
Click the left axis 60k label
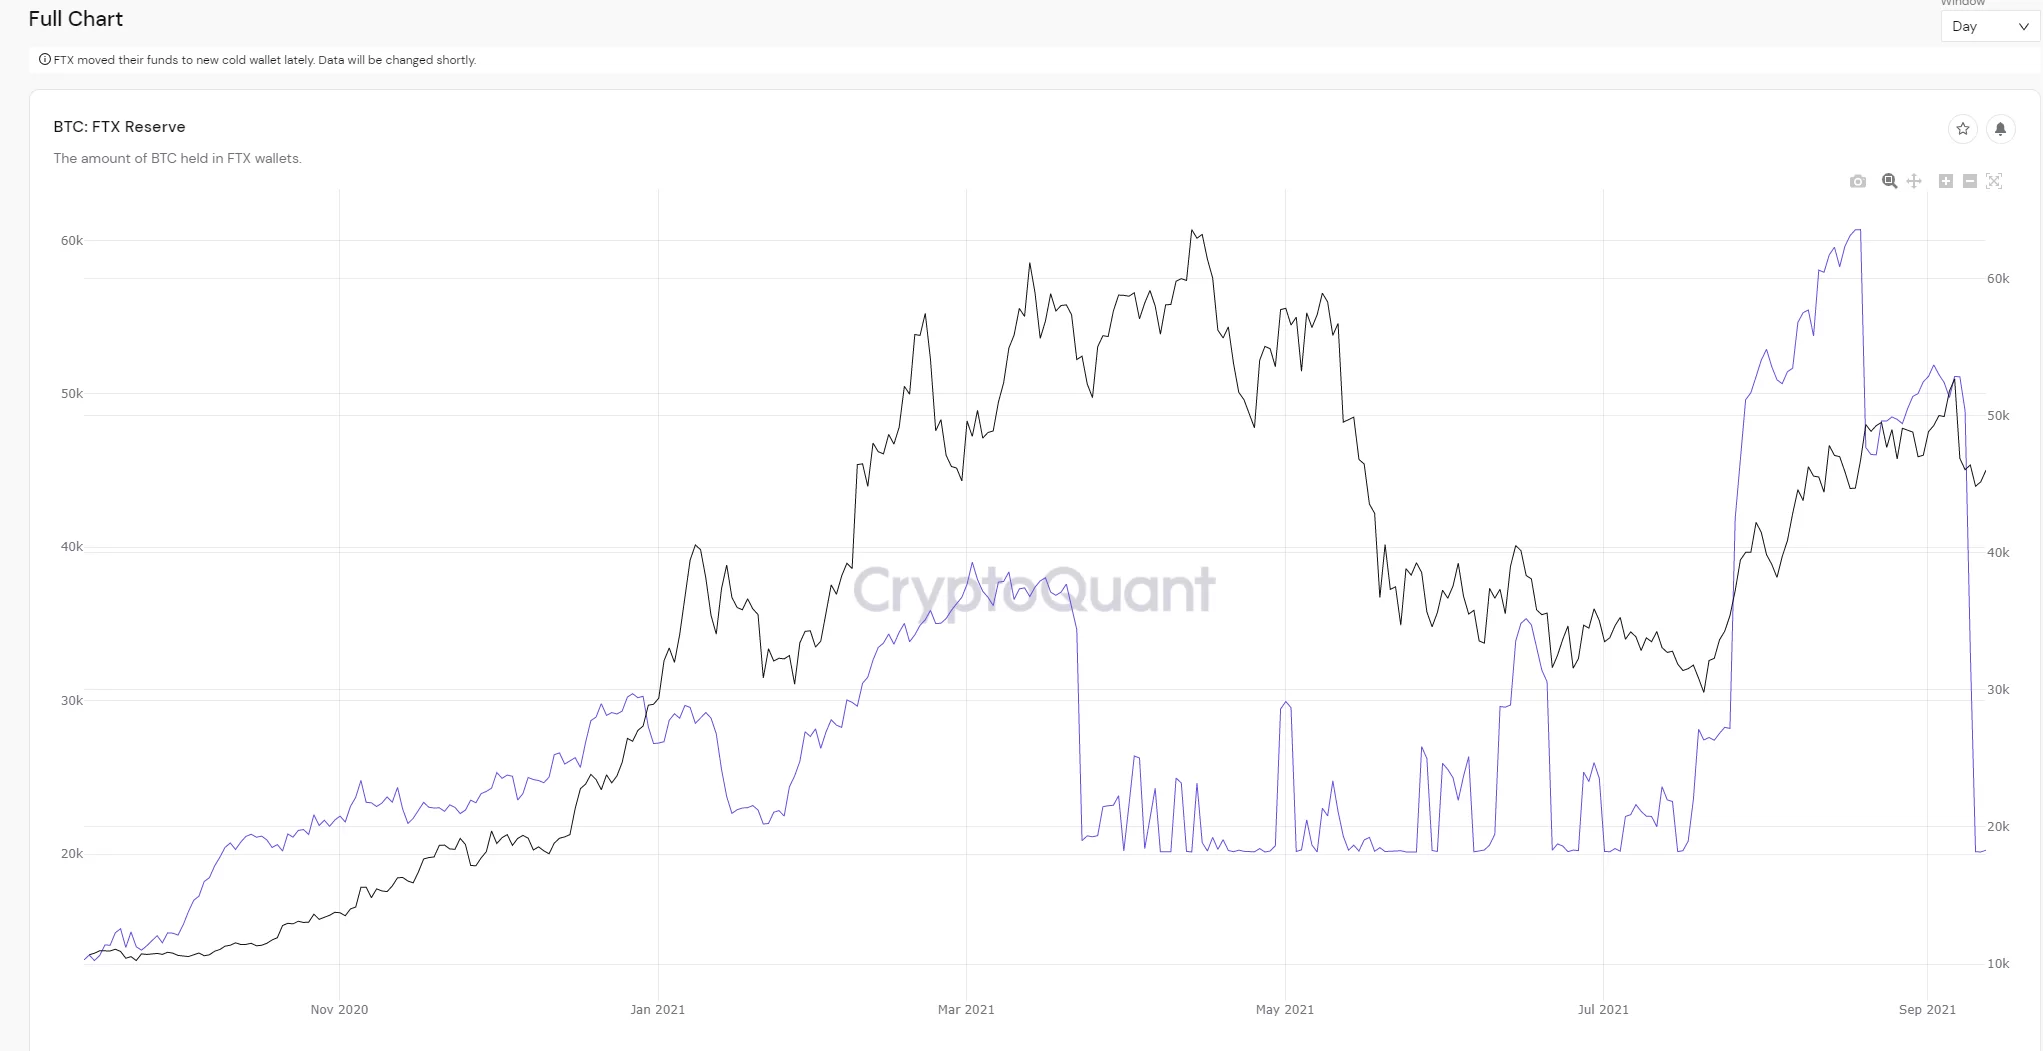click(x=72, y=241)
